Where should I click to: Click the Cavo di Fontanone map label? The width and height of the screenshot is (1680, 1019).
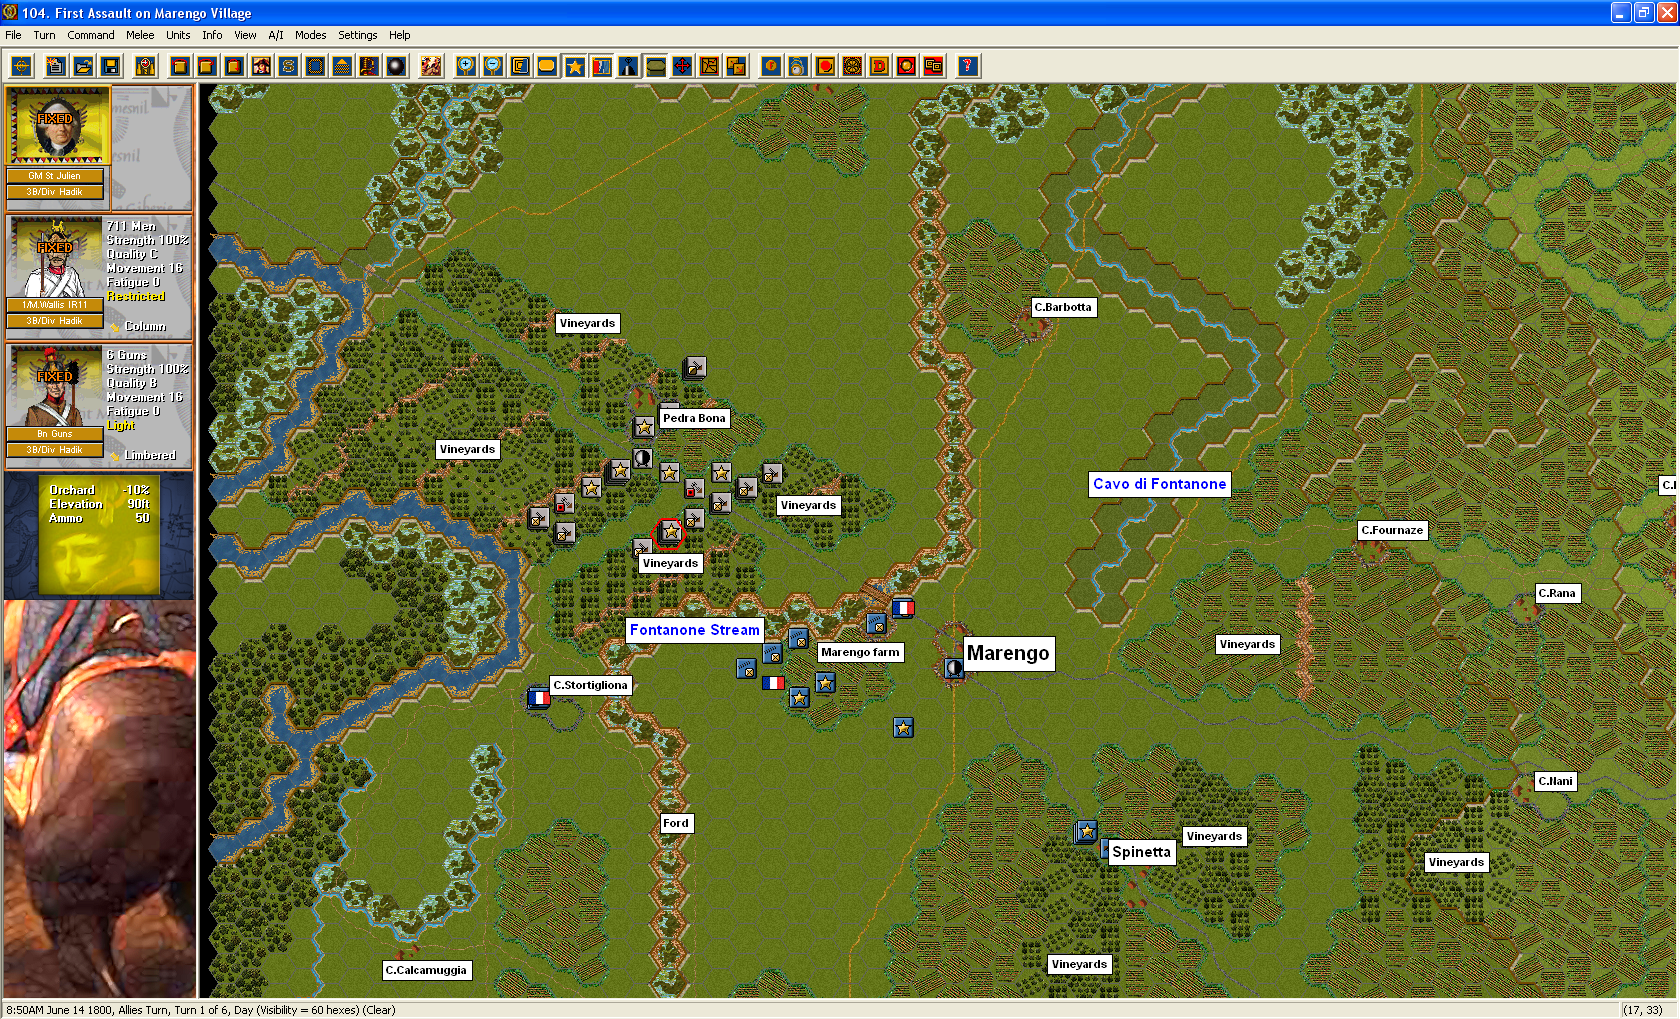[x=1159, y=484]
